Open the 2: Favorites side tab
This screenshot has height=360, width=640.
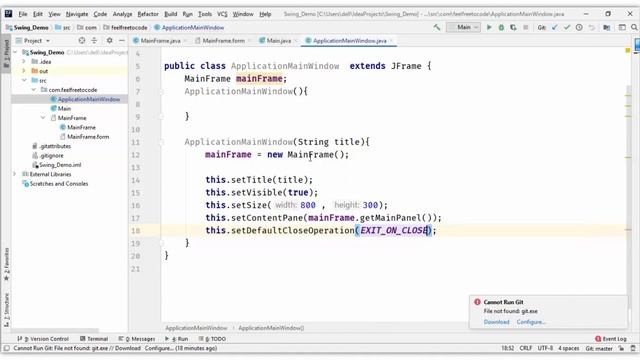tap(6, 264)
